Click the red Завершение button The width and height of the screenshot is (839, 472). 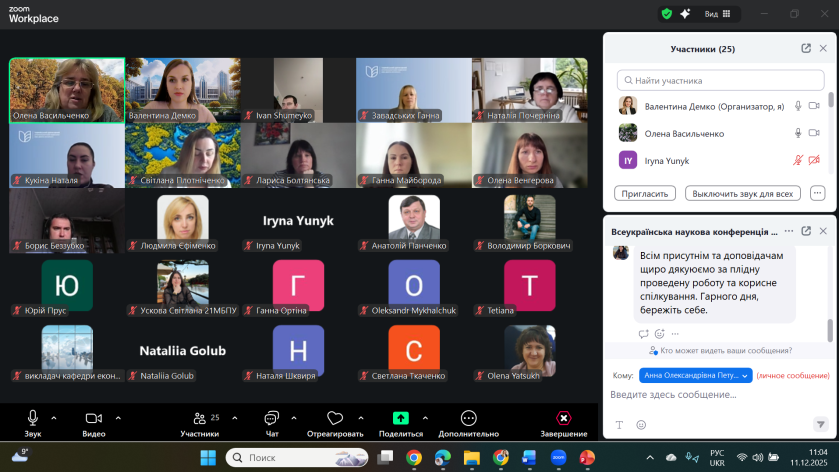(x=563, y=423)
